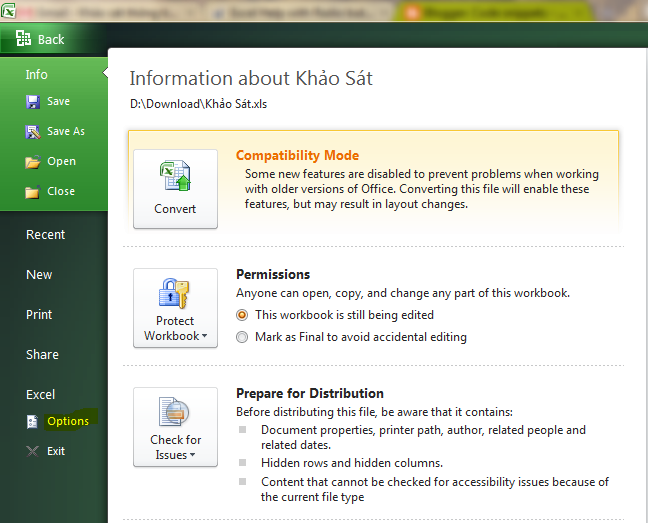Click the Check for Issues document icon

tap(174, 411)
